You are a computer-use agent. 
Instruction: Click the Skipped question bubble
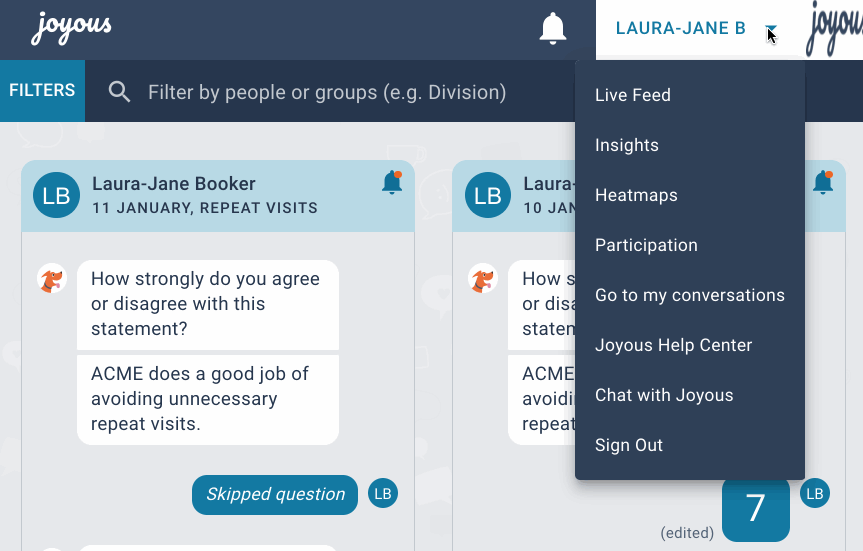[x=275, y=494]
